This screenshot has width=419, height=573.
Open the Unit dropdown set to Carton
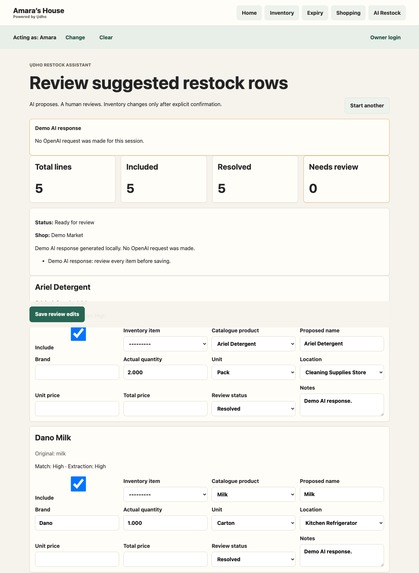coord(254,523)
